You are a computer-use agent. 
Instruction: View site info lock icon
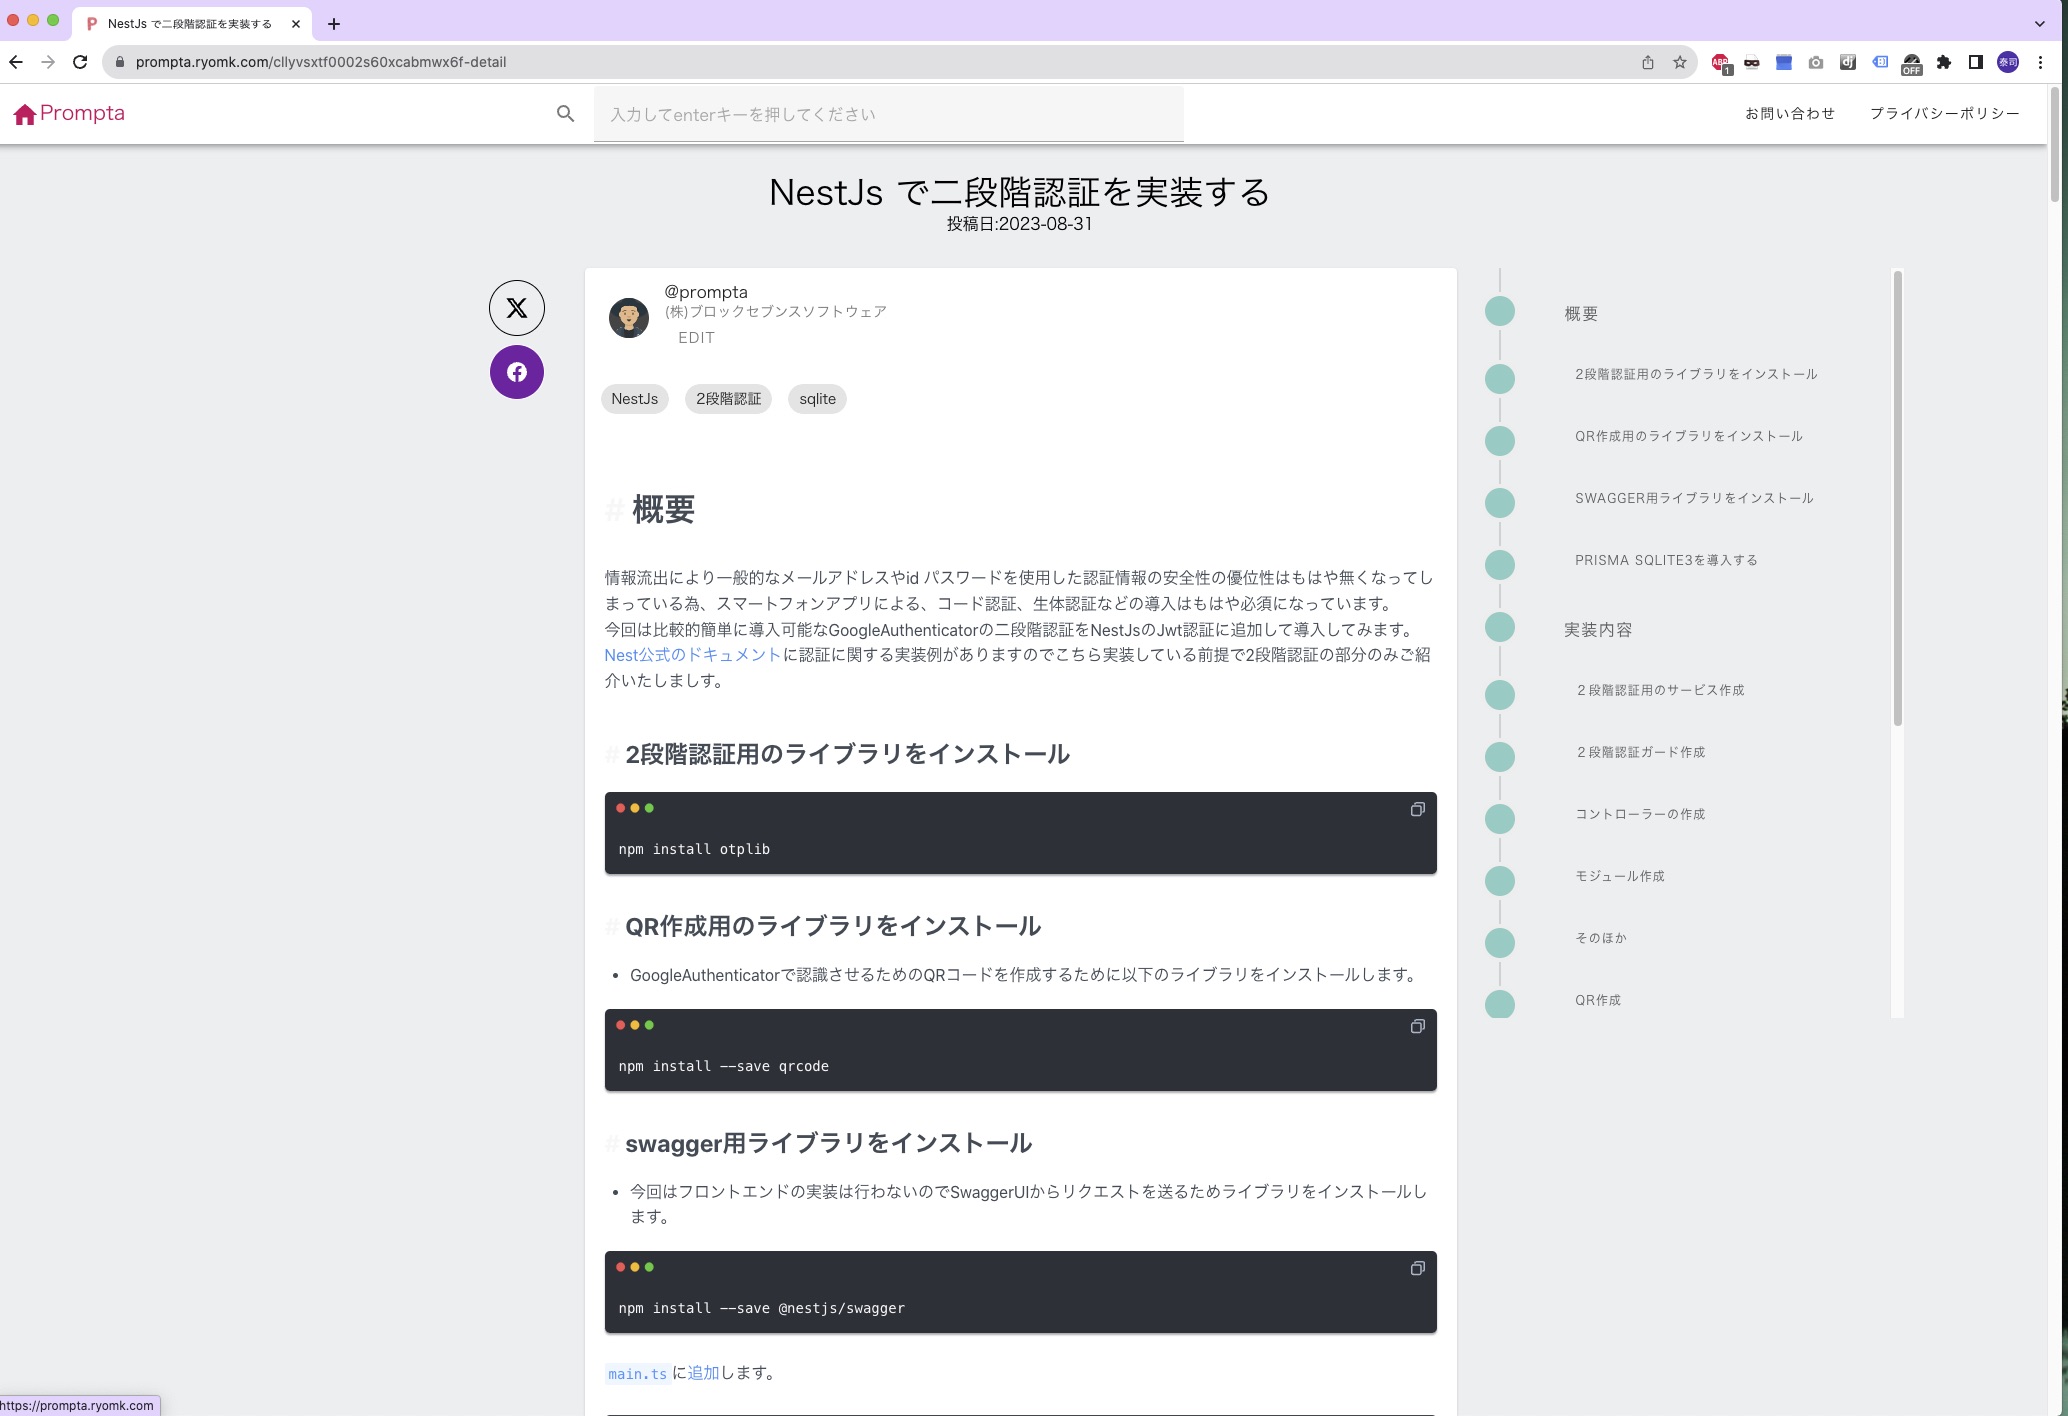(x=120, y=62)
